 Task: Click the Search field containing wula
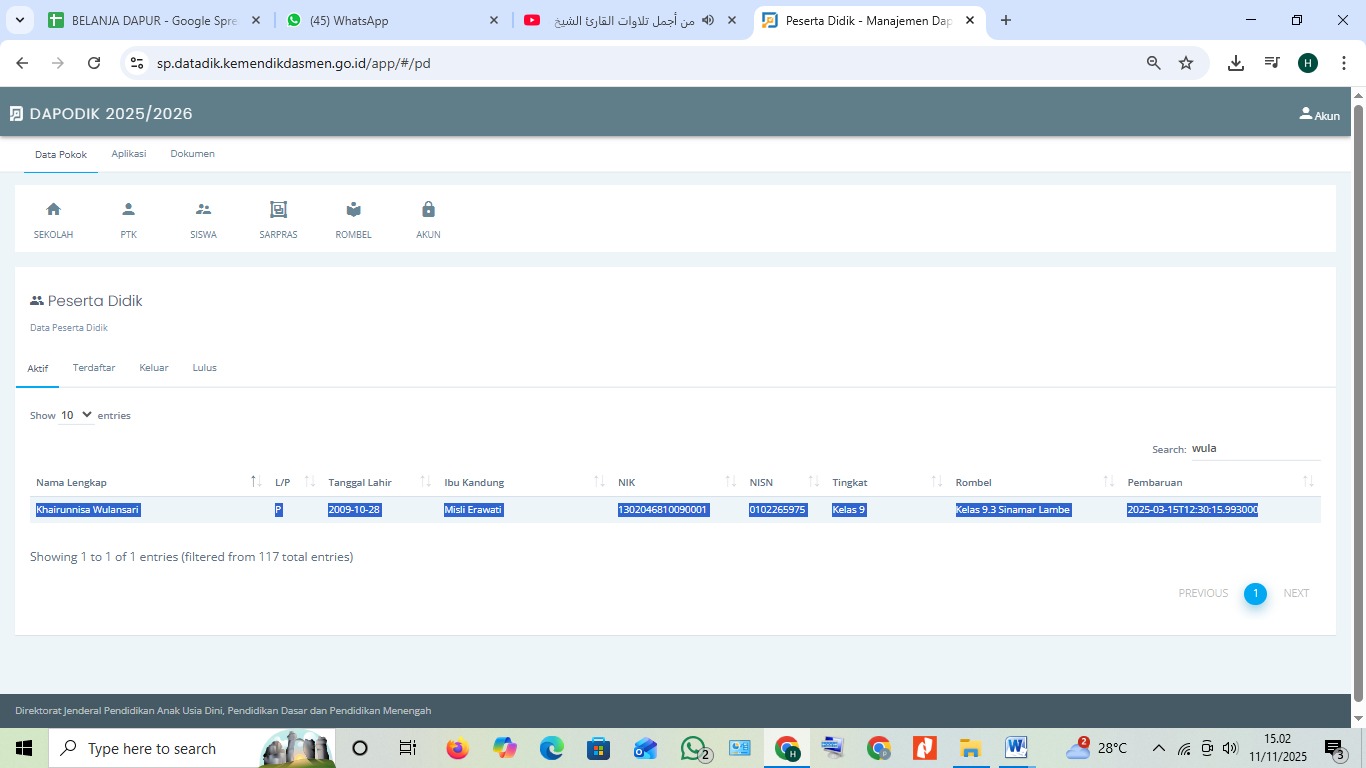[1254, 449]
